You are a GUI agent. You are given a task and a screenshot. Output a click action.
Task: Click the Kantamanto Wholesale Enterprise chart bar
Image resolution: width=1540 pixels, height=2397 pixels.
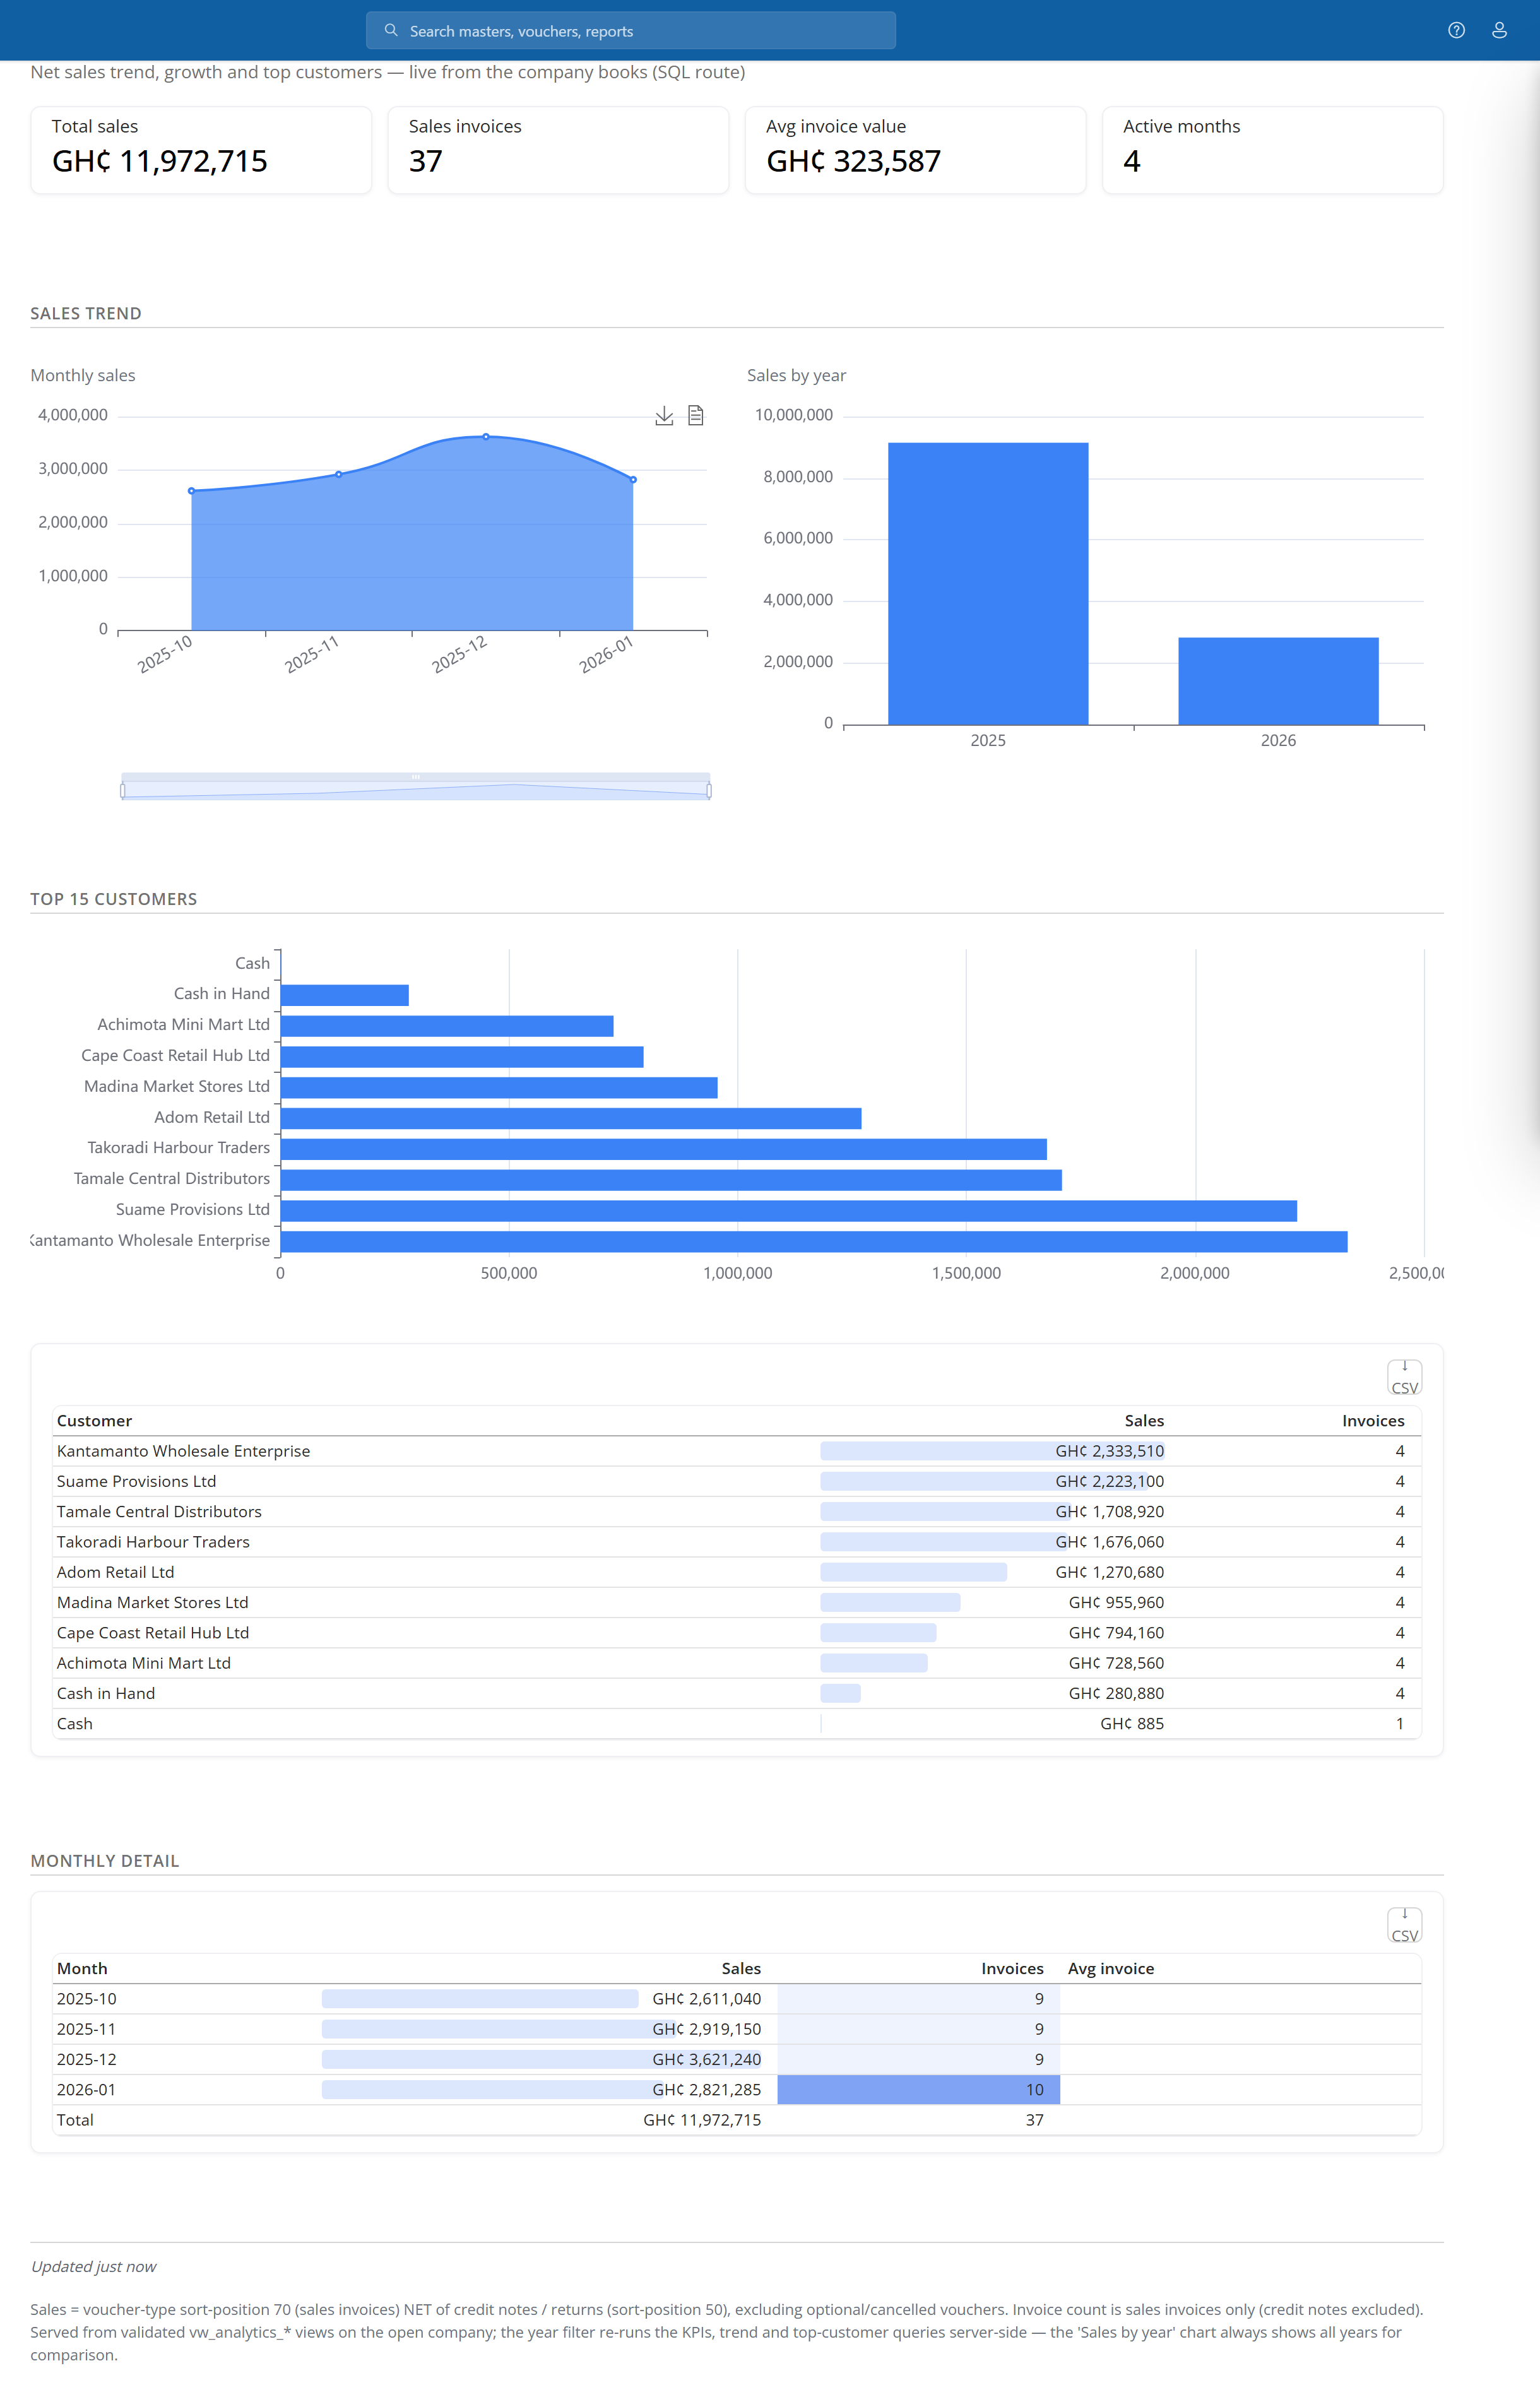(x=814, y=1241)
